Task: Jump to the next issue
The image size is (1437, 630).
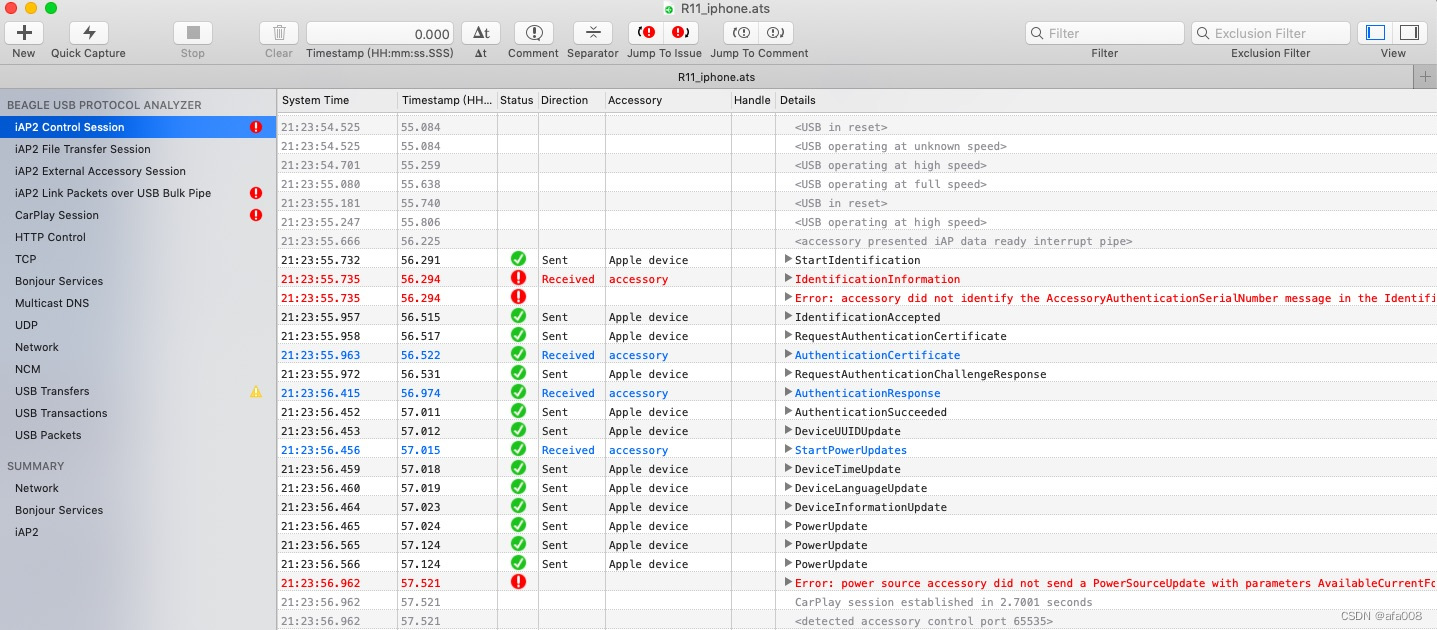Action: [x=683, y=33]
